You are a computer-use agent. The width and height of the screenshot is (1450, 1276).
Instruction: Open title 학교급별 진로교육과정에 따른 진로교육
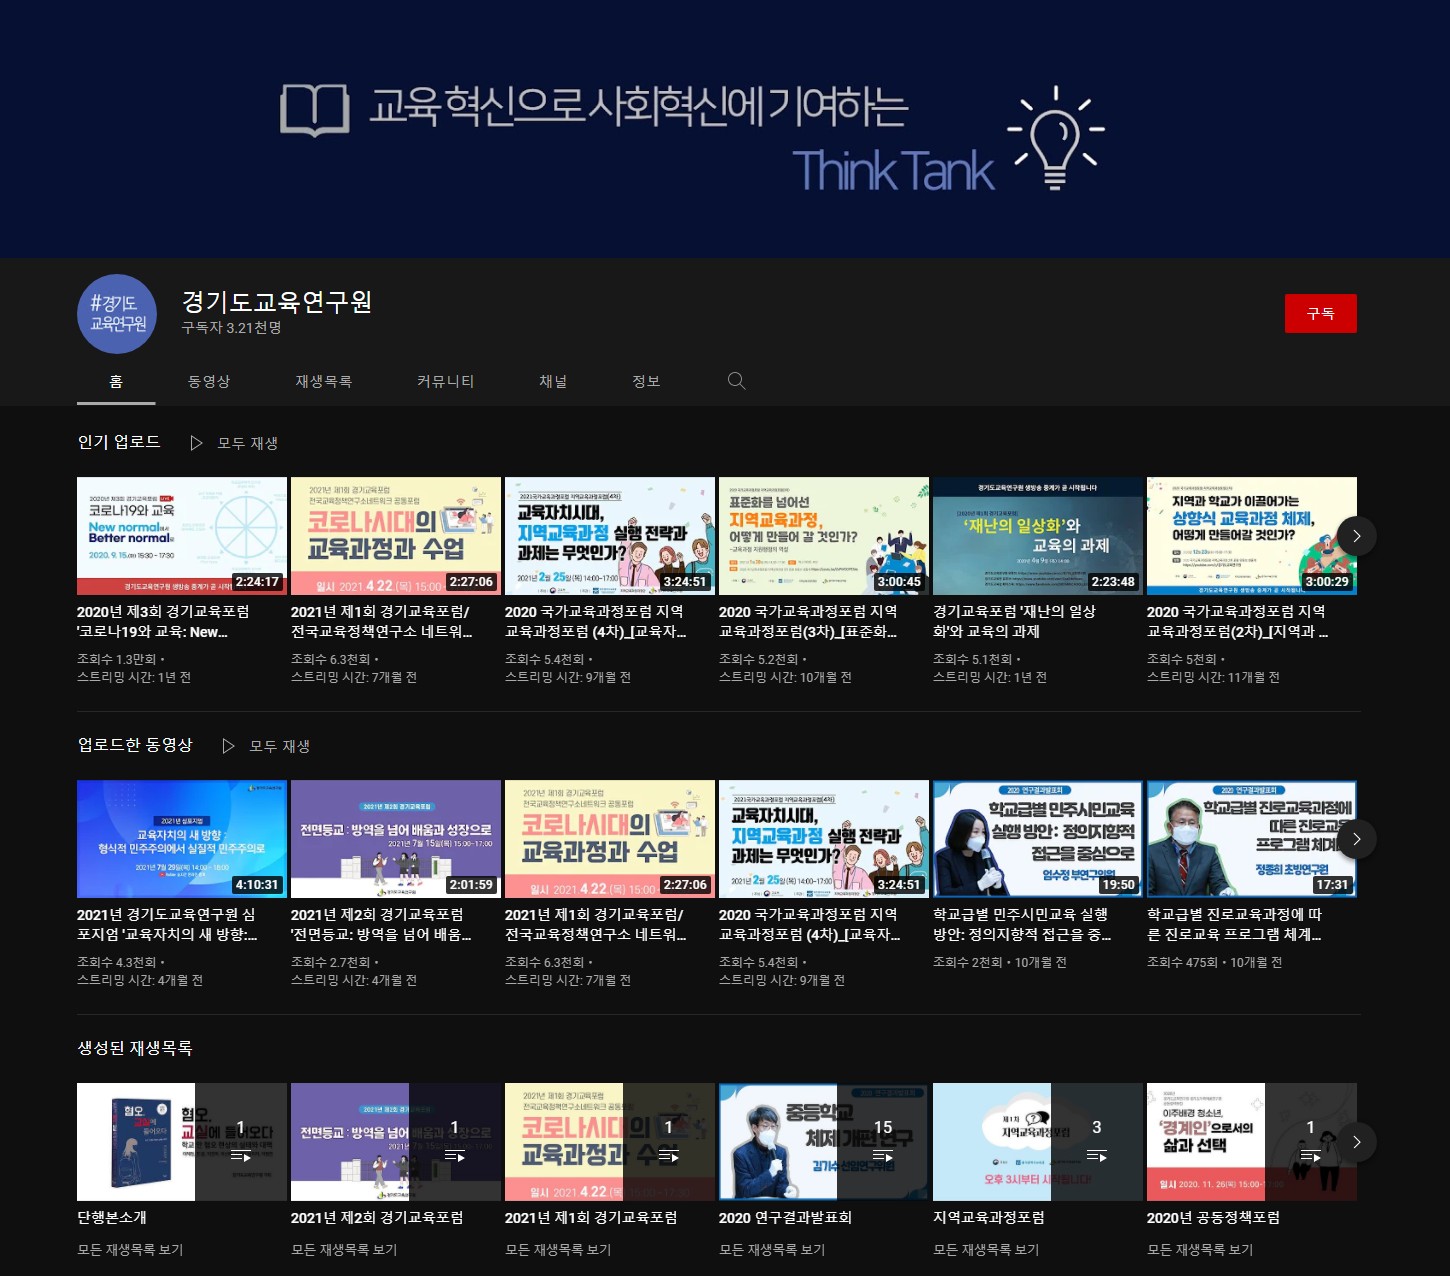coord(1235,925)
